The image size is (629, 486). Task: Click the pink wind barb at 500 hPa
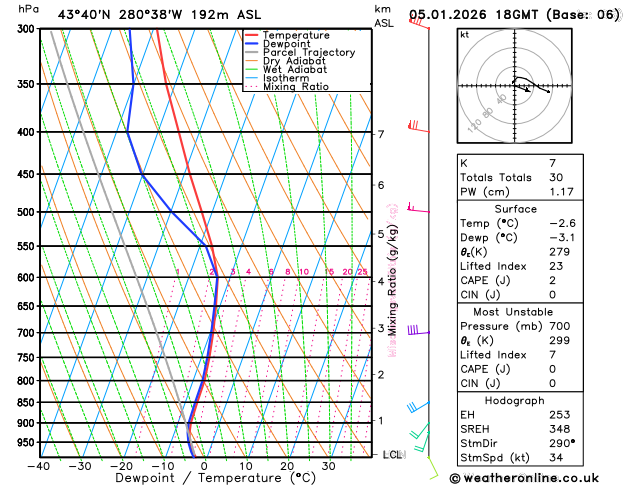(x=418, y=208)
